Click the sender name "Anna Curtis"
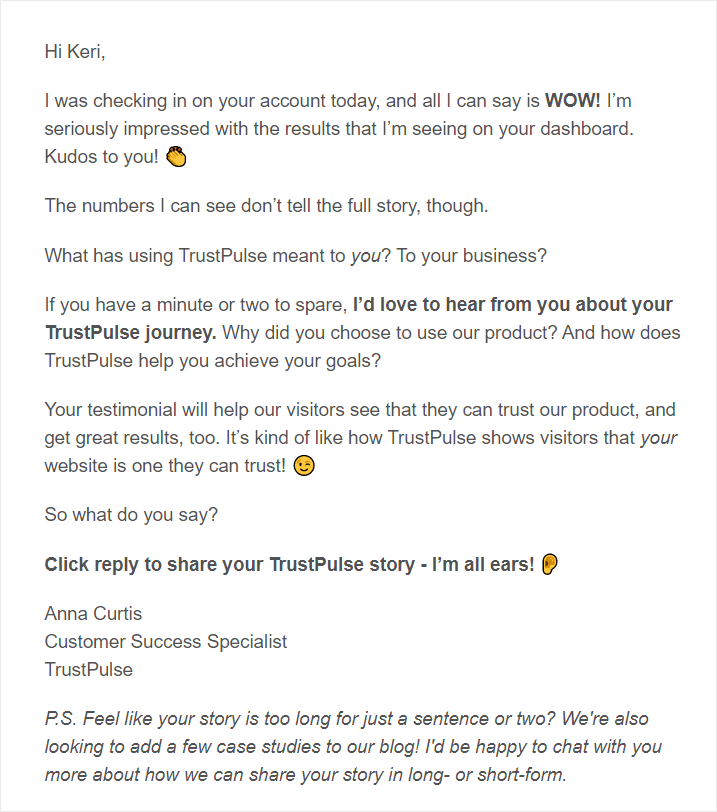Viewport: 717px width, 812px height. (93, 613)
